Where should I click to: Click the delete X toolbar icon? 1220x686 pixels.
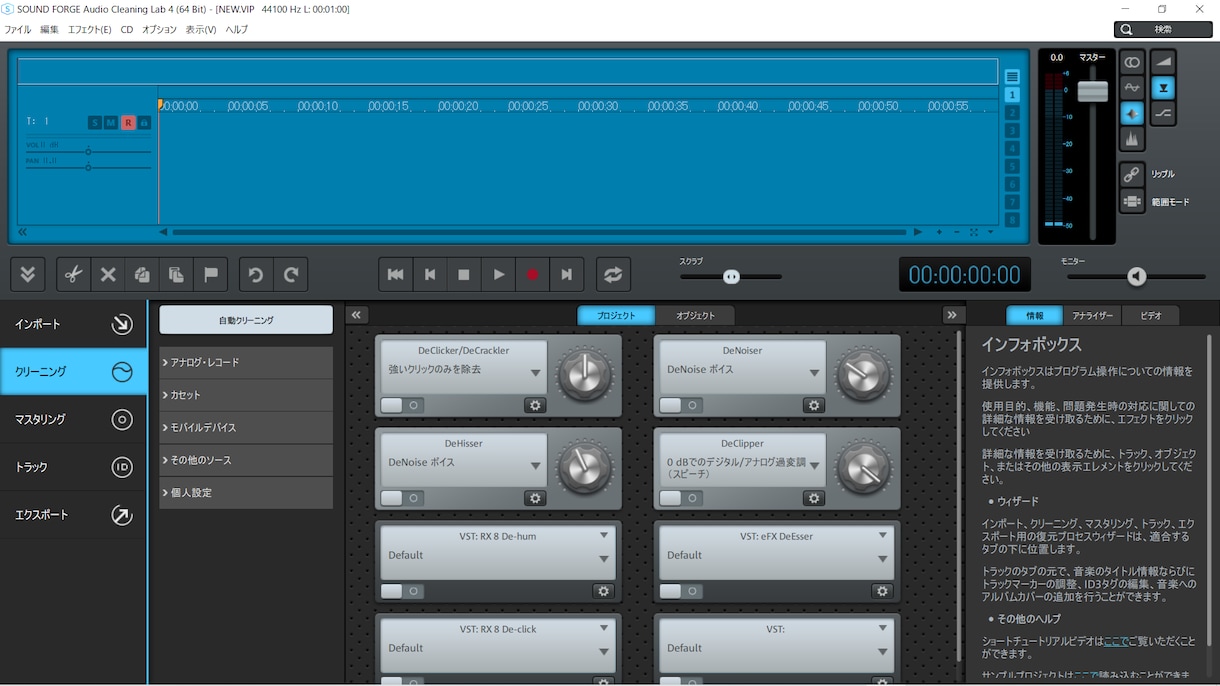(108, 274)
